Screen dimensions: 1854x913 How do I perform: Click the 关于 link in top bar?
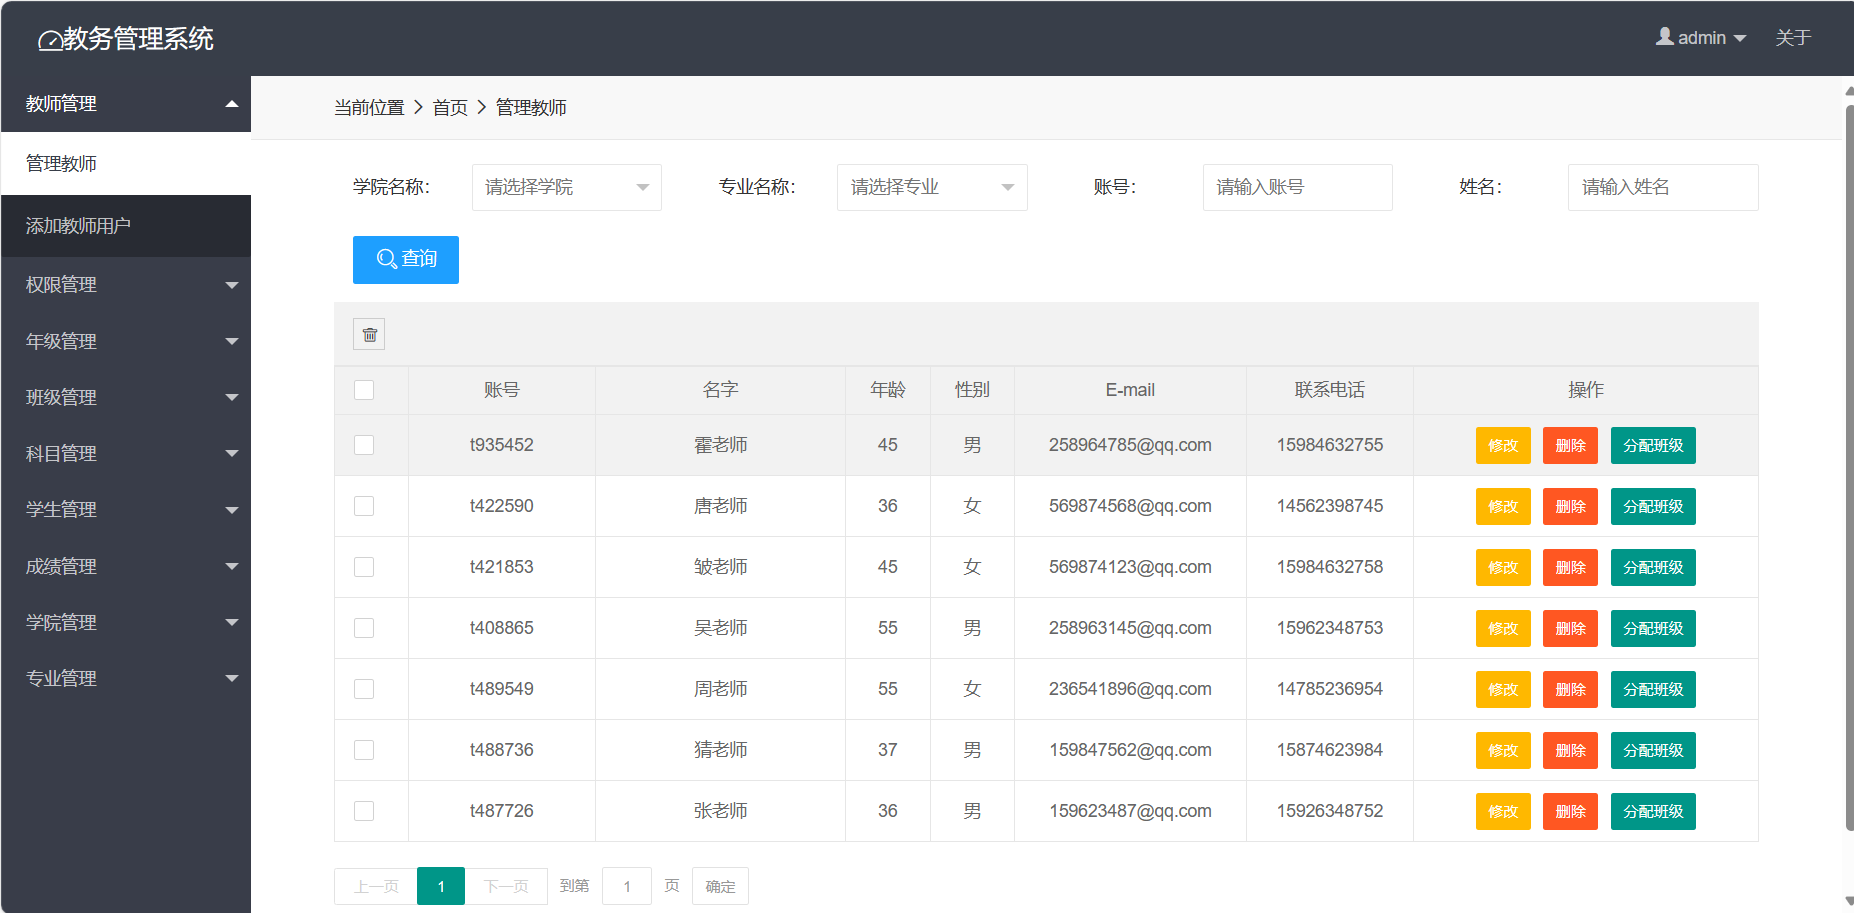click(1793, 37)
